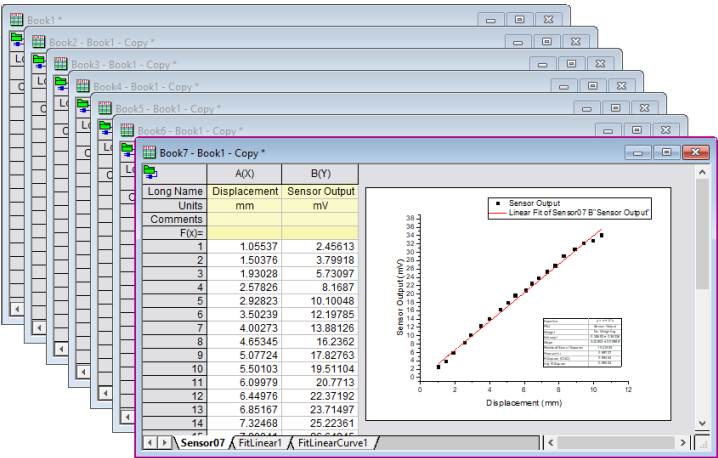Select column A(X) header
The width and height of the screenshot is (718, 458).
click(x=245, y=173)
